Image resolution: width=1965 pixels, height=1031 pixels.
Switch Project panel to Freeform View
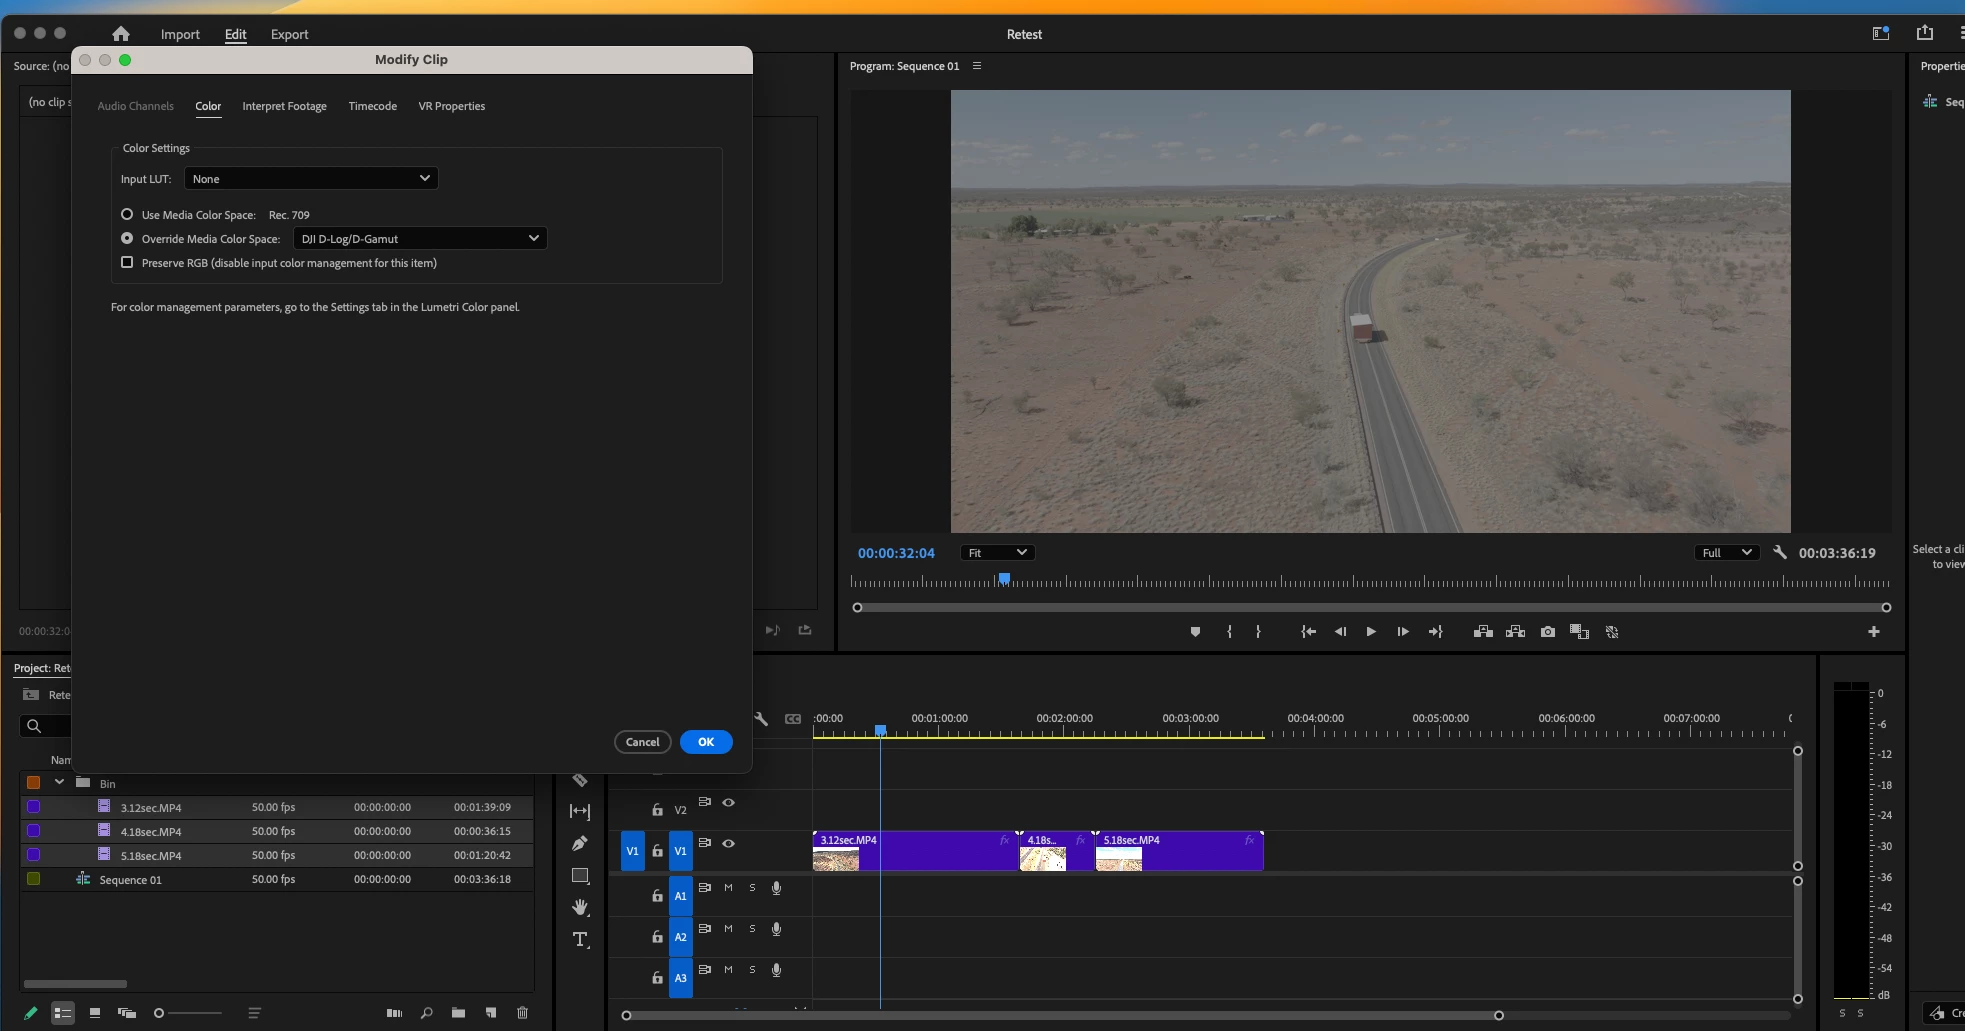127,1013
